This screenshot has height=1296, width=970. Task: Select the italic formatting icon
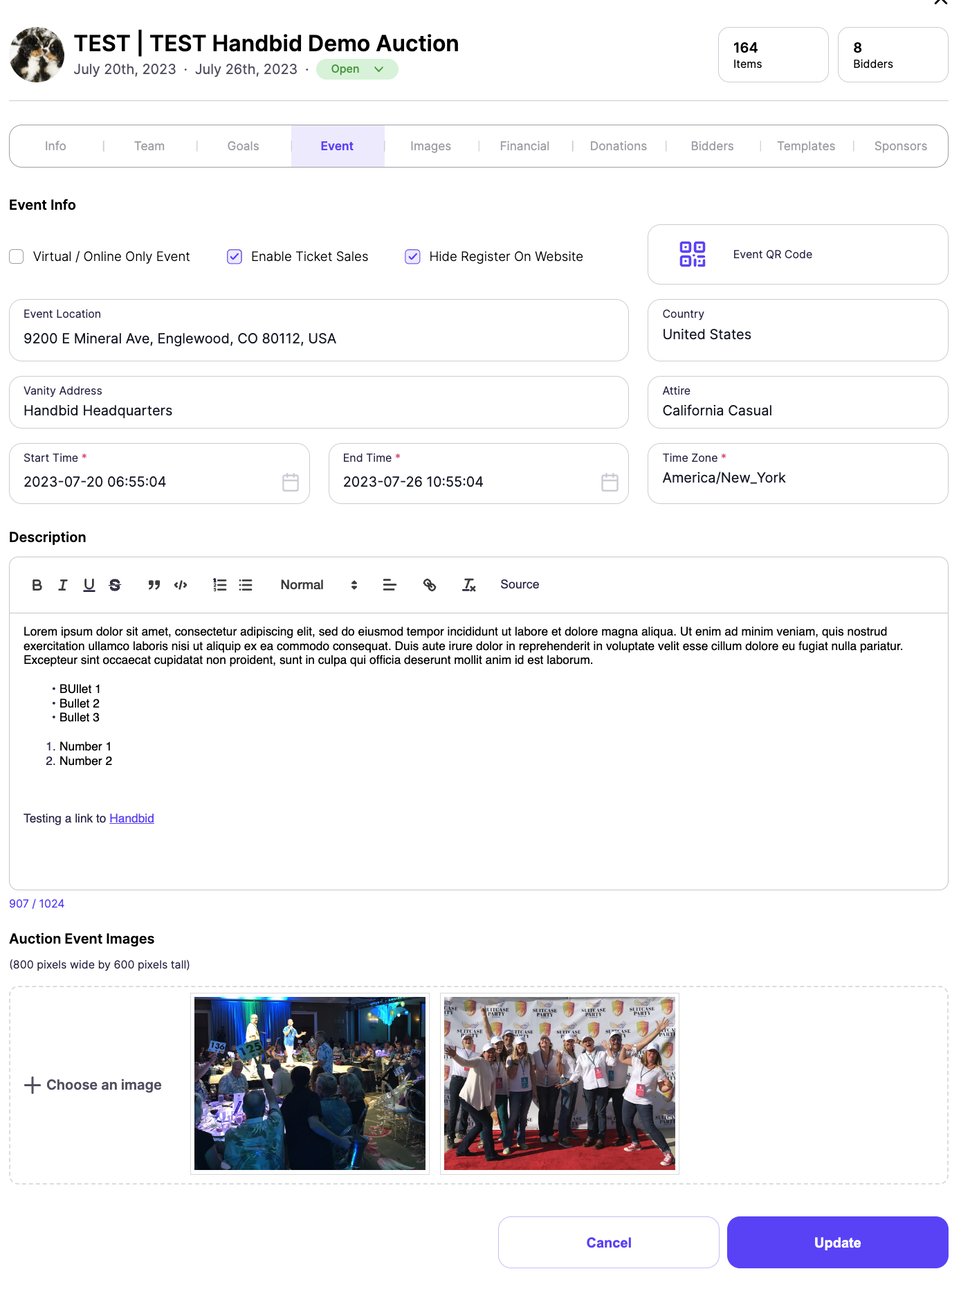pos(63,584)
